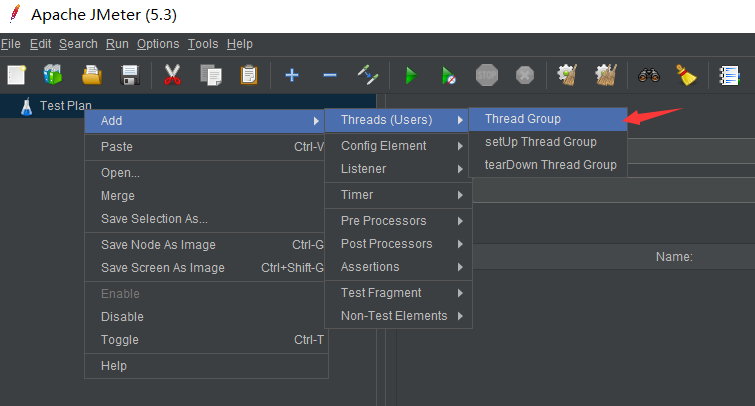Image resolution: width=755 pixels, height=406 pixels.
Task: Select tearDown Thread Group item
Action: pyautogui.click(x=548, y=165)
